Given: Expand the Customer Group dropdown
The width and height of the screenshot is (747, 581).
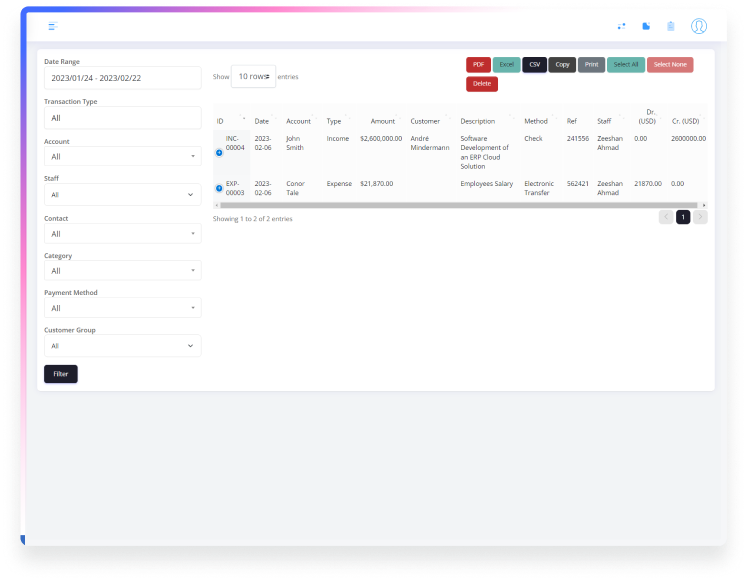Looking at the screenshot, I should [x=122, y=345].
